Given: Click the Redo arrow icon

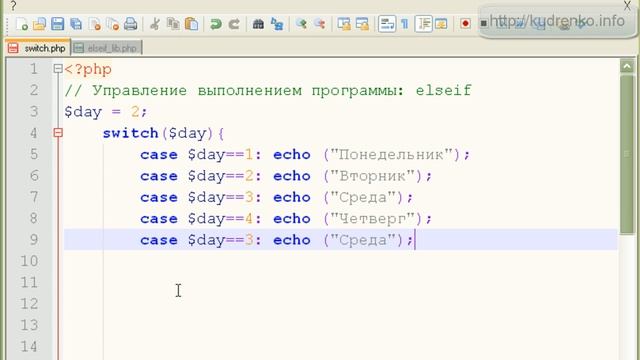Looking at the screenshot, I should click(x=234, y=24).
